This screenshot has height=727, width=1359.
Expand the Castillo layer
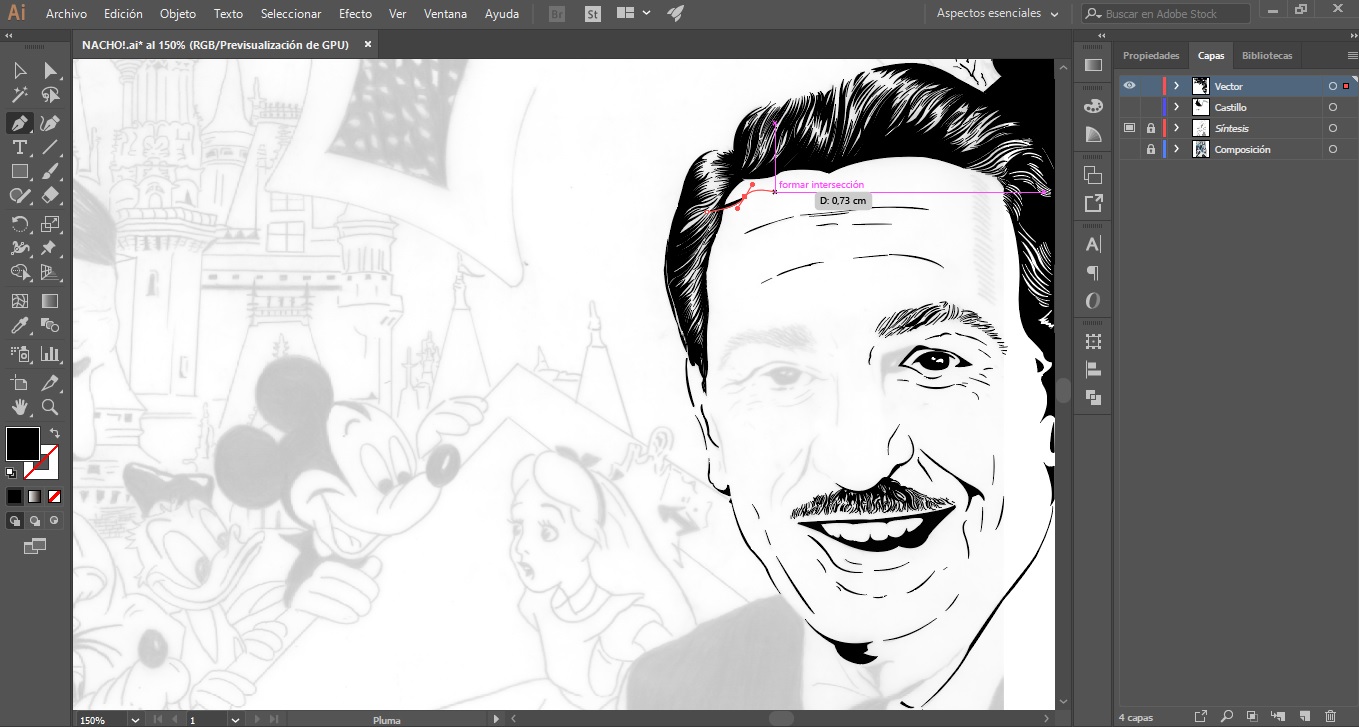coord(1176,107)
